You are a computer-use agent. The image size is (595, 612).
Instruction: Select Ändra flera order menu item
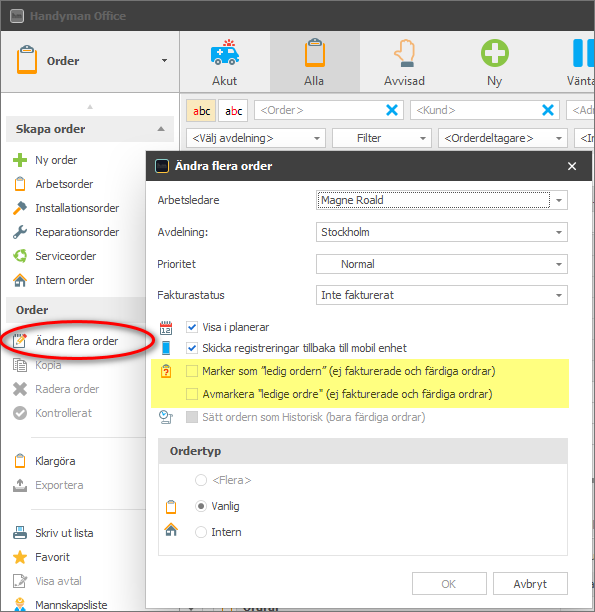(x=77, y=341)
